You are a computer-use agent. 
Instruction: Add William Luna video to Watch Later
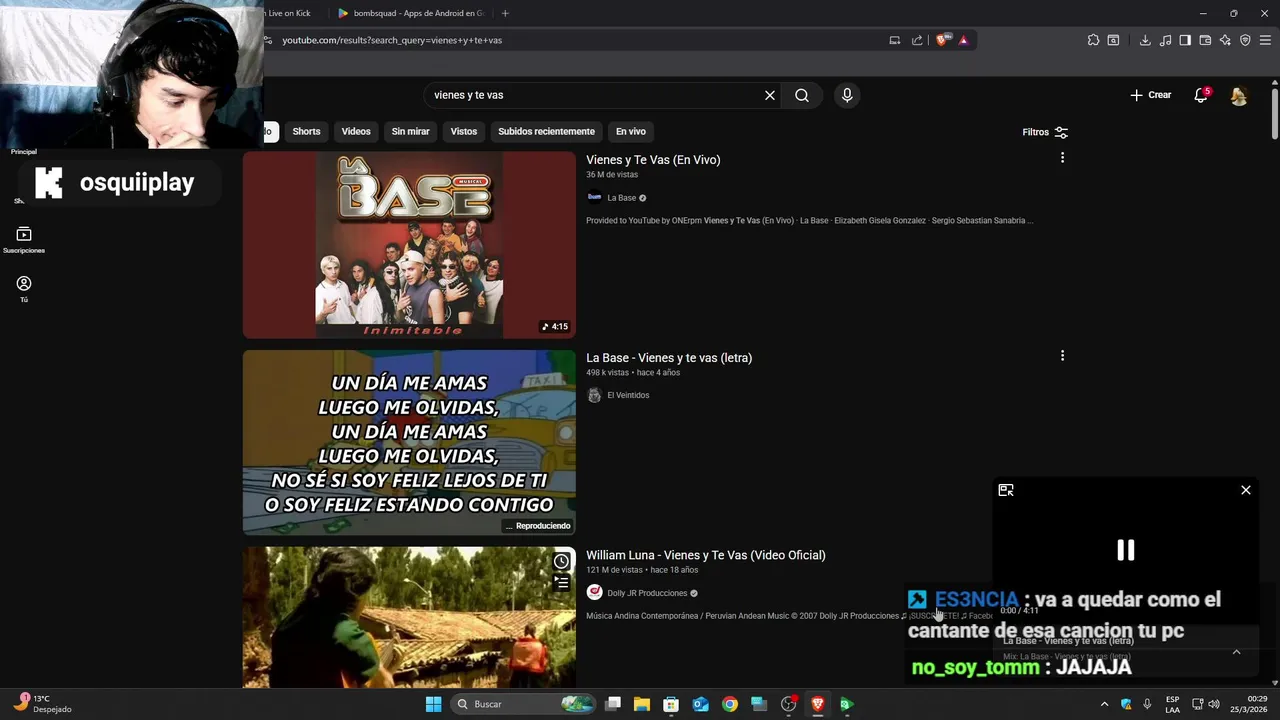(x=562, y=561)
